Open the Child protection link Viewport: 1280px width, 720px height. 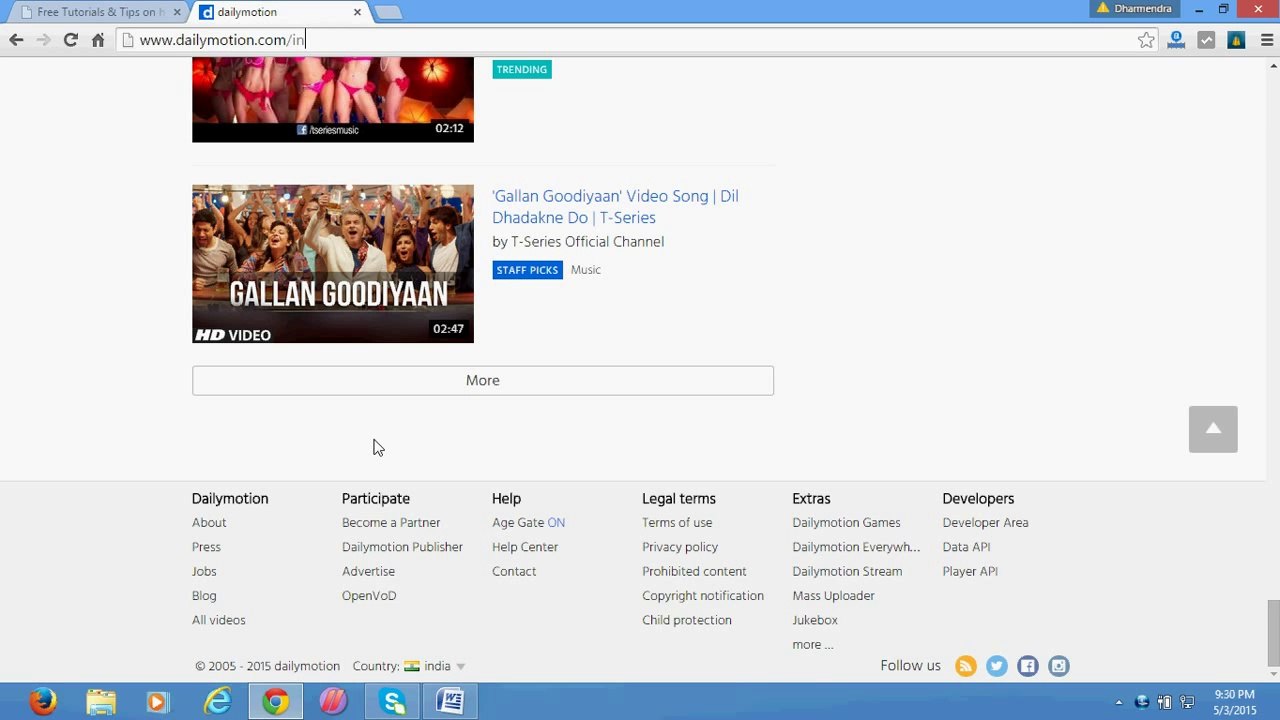click(x=687, y=620)
